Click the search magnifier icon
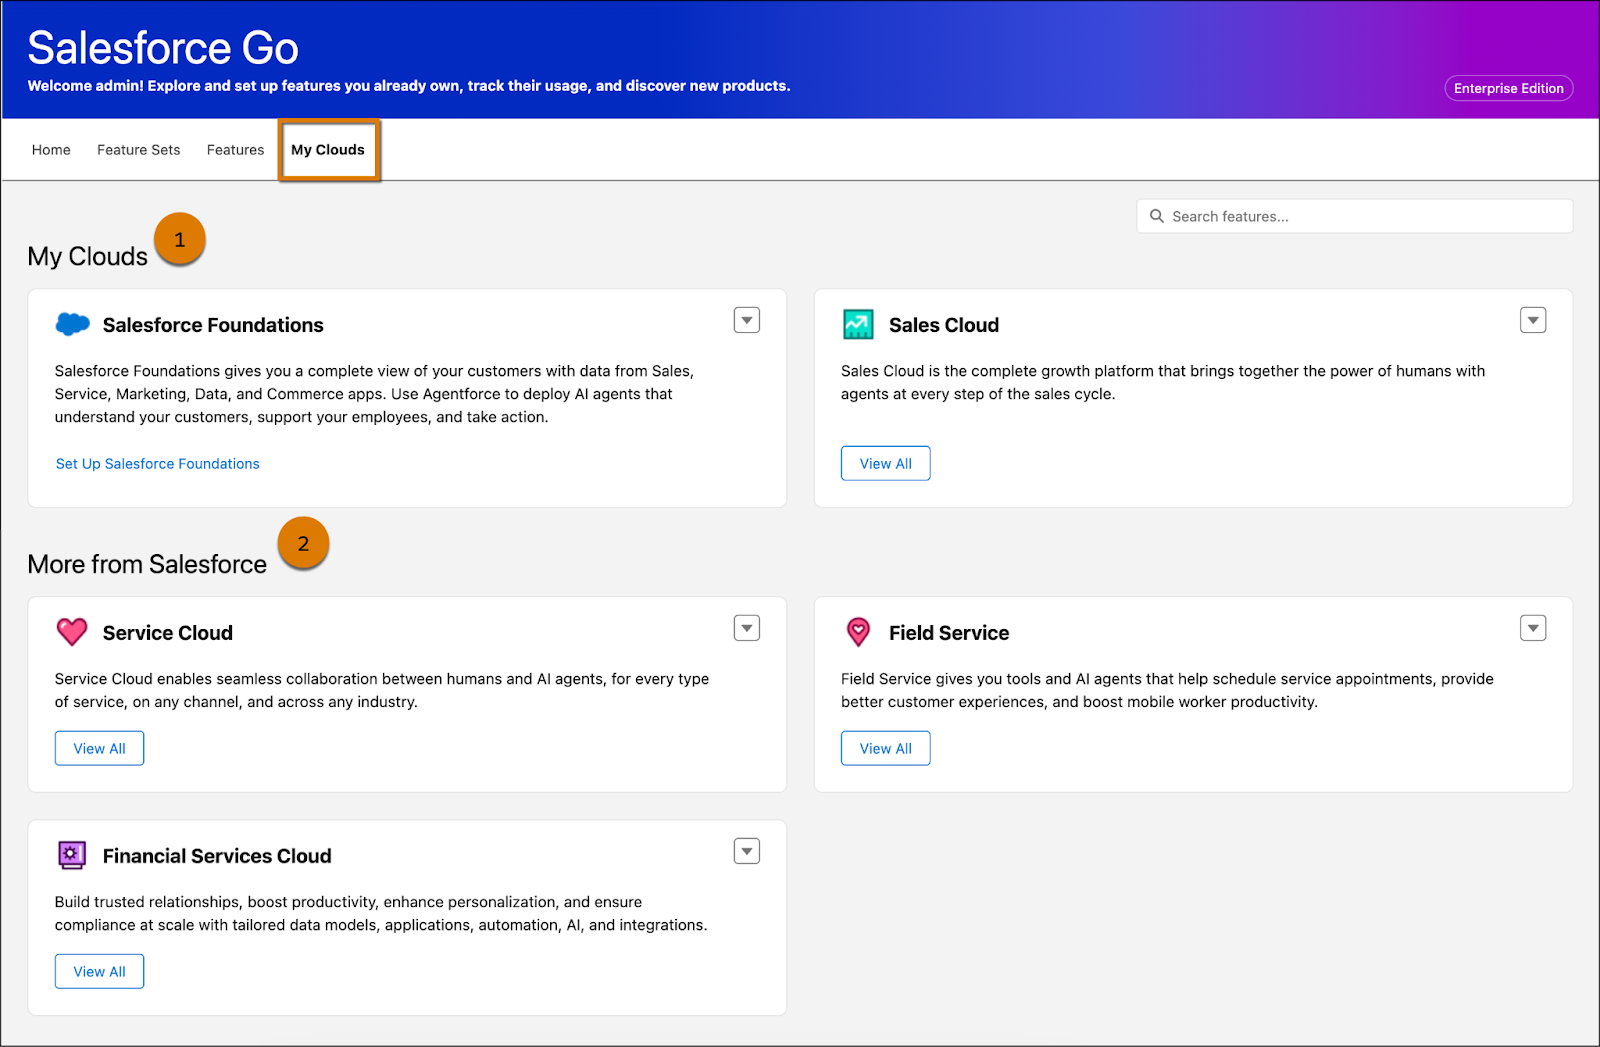This screenshot has height=1047, width=1600. pos(1157,216)
